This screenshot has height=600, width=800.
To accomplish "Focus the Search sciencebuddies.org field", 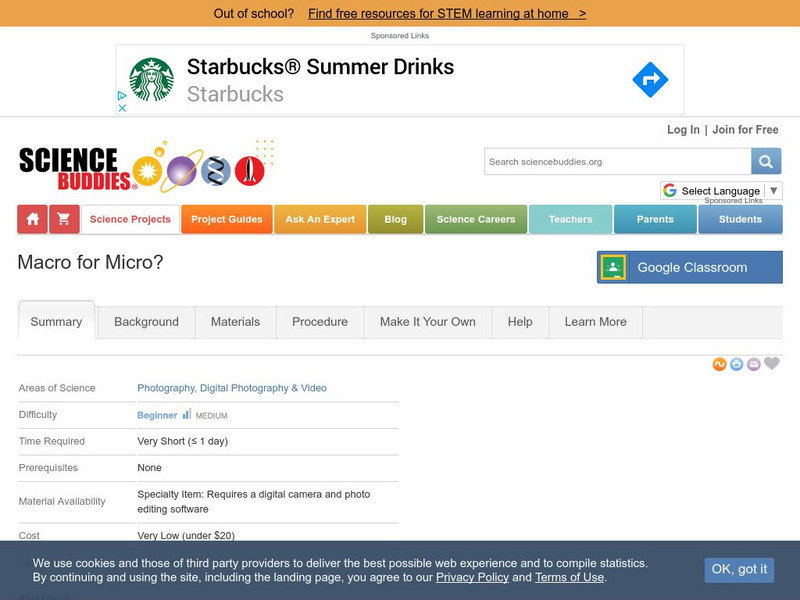I will [617, 161].
